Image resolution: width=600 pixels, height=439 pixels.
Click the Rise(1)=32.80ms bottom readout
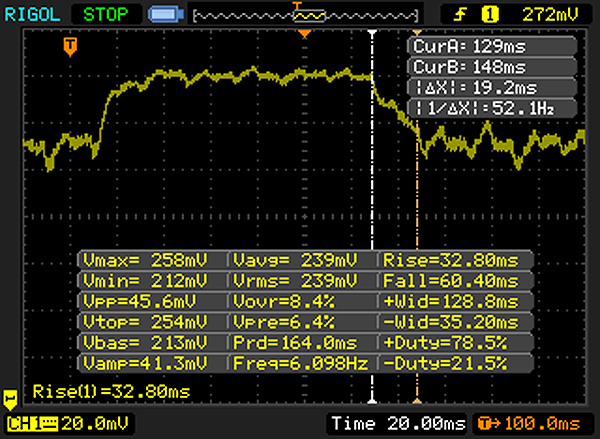111,392
